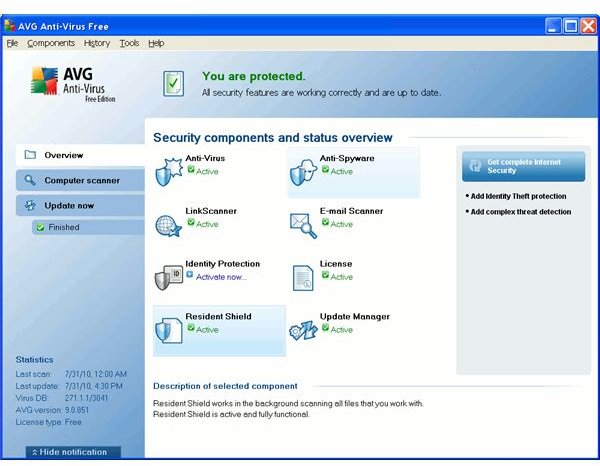Open the Help menu
The width and height of the screenshot is (600, 466).
point(156,43)
